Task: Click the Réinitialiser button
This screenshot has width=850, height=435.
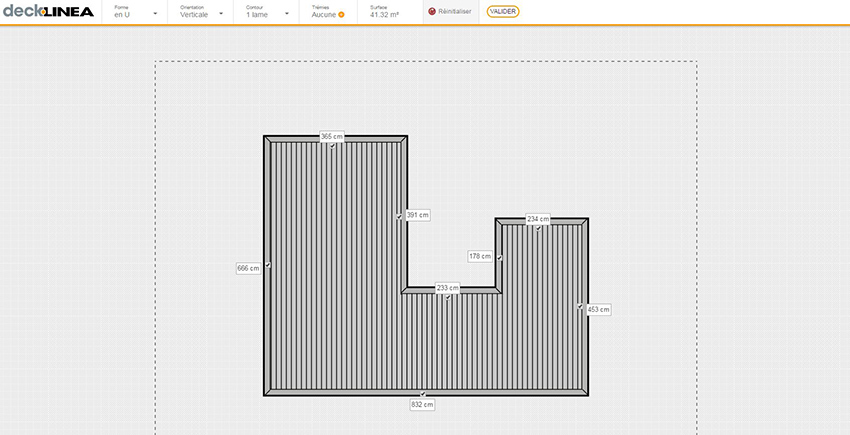Action: [x=450, y=11]
